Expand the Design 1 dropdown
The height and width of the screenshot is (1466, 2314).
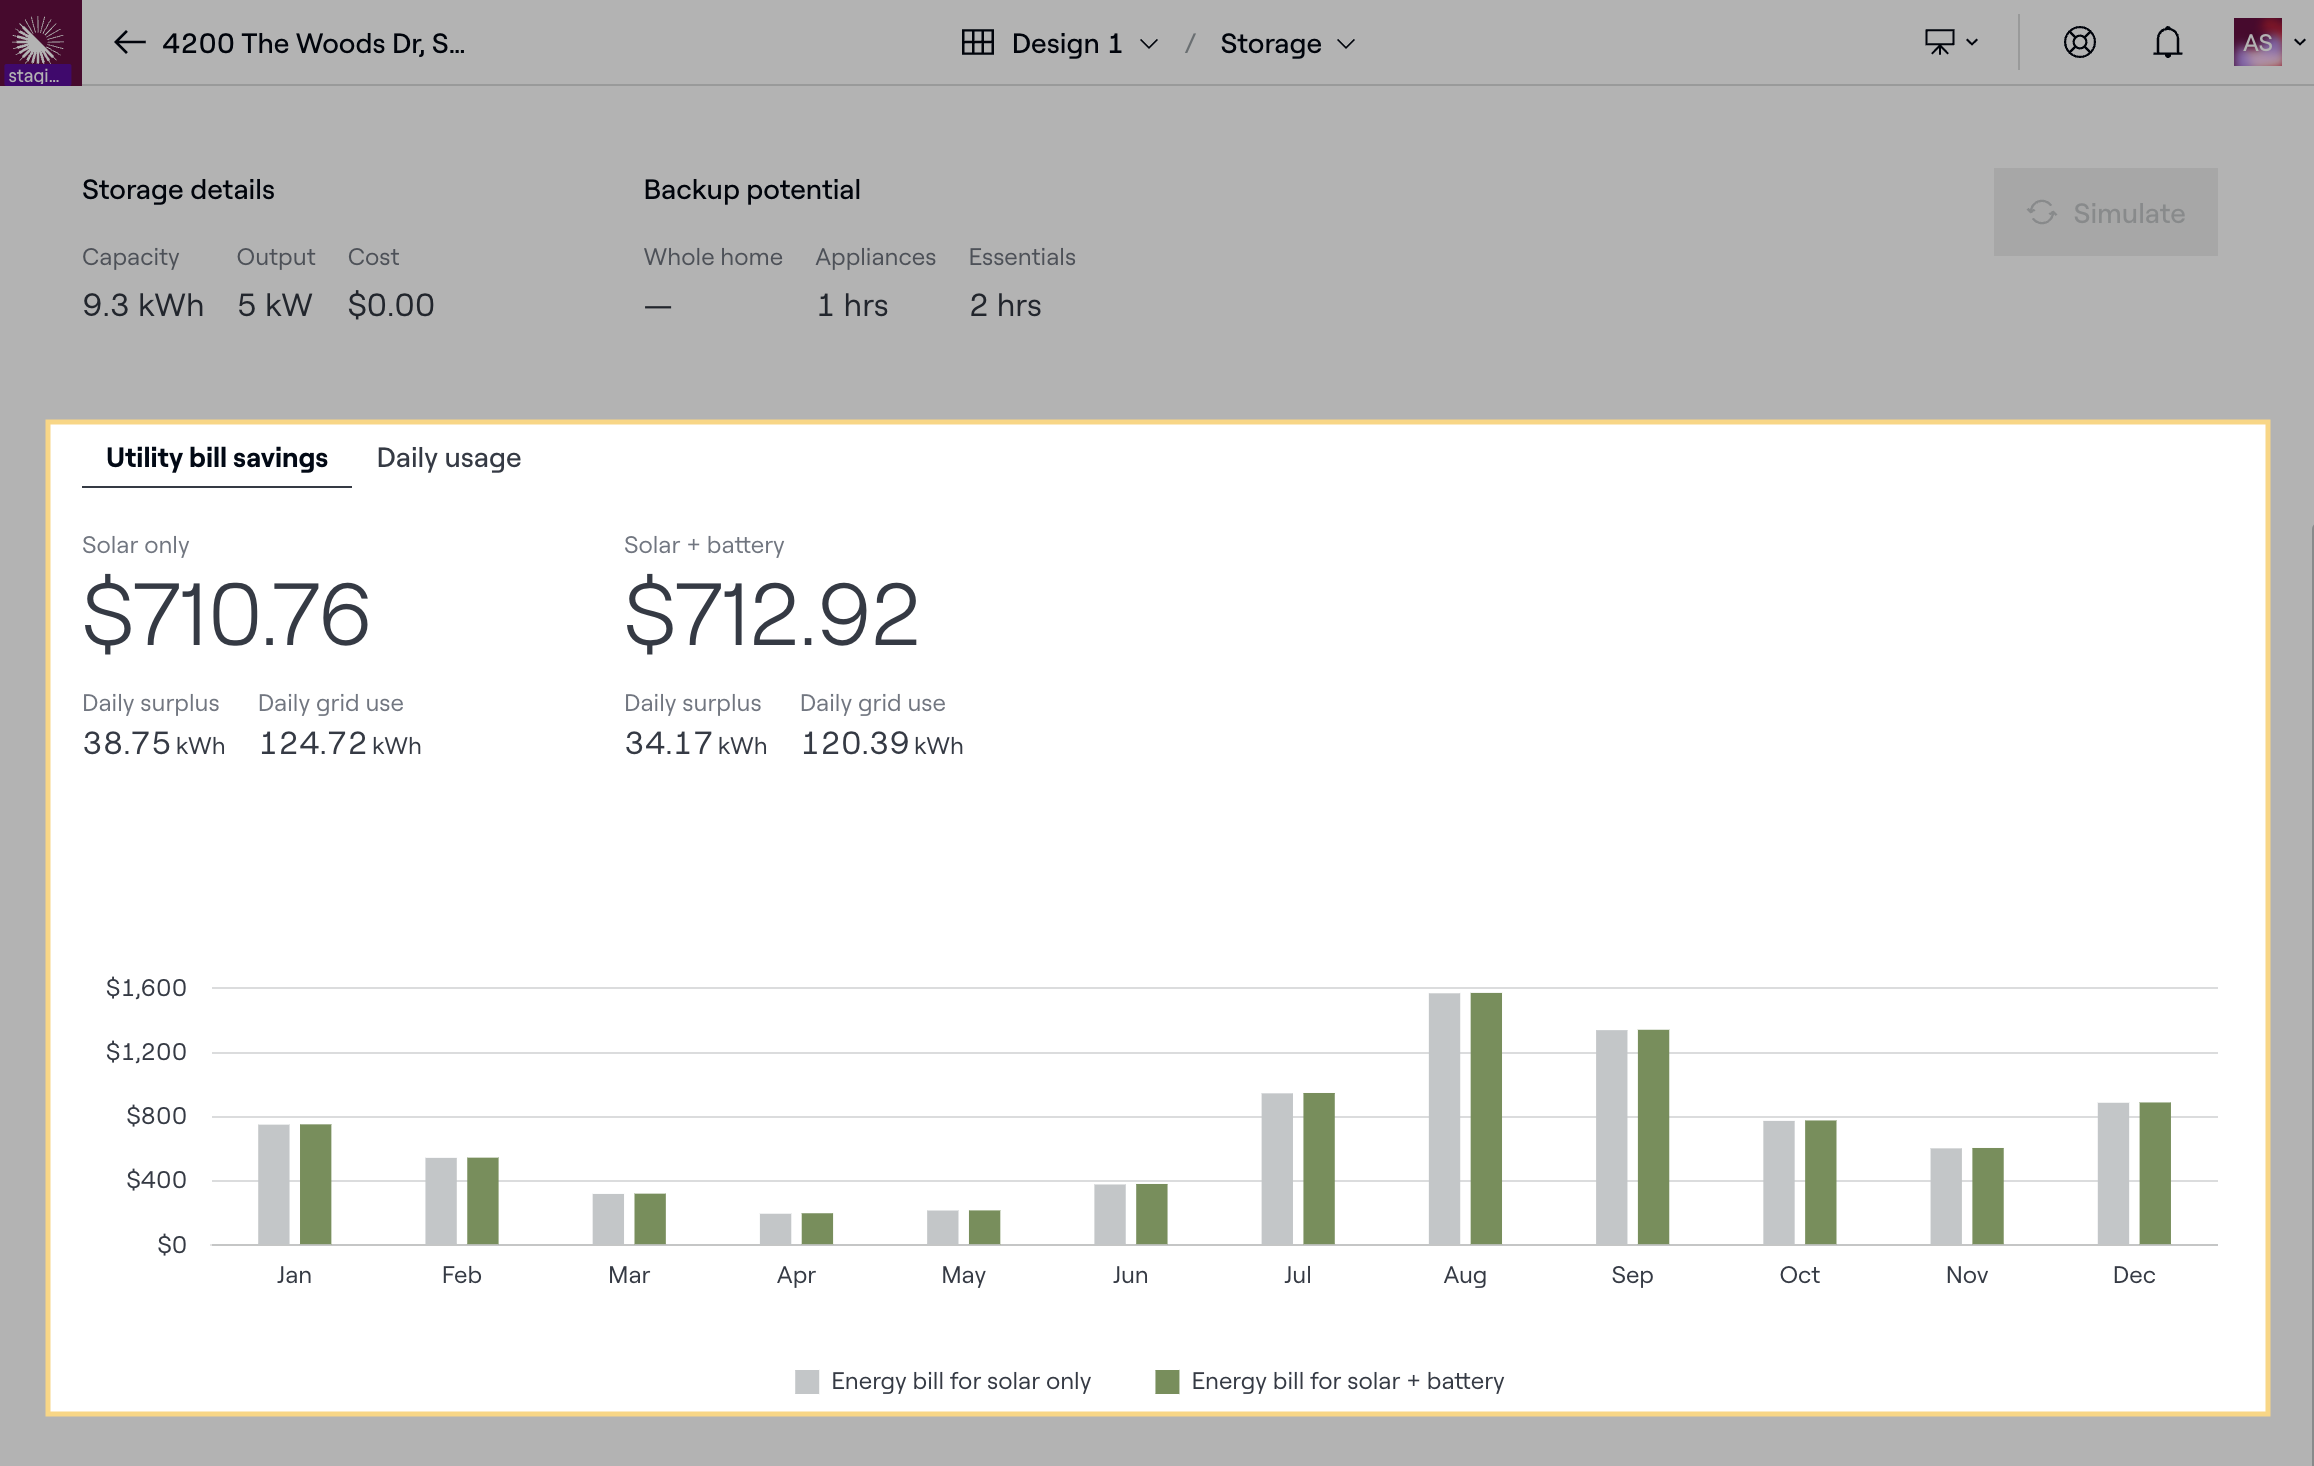[1149, 44]
